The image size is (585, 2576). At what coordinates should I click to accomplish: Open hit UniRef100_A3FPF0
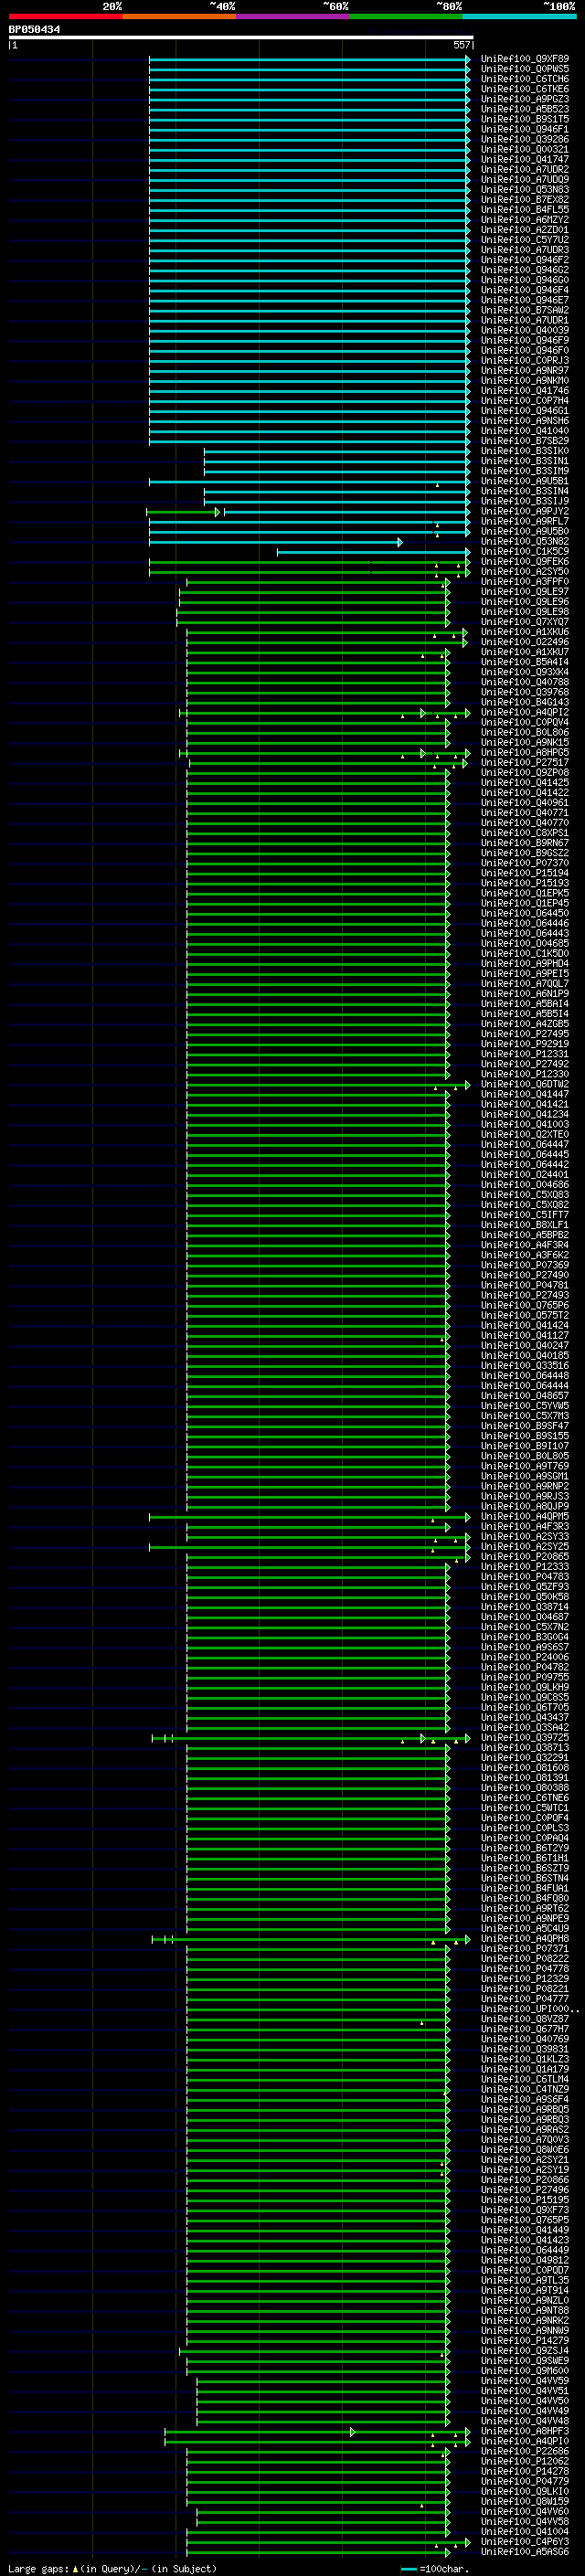[525, 581]
